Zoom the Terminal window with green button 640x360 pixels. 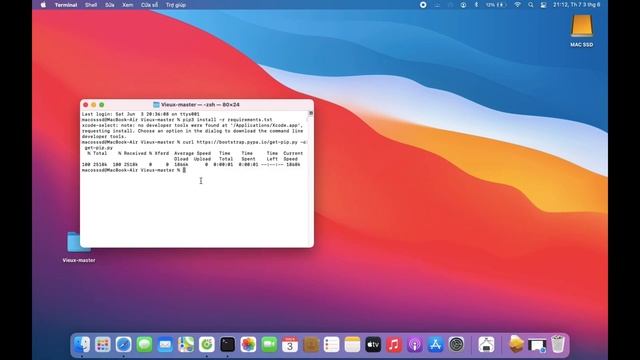click(102, 105)
